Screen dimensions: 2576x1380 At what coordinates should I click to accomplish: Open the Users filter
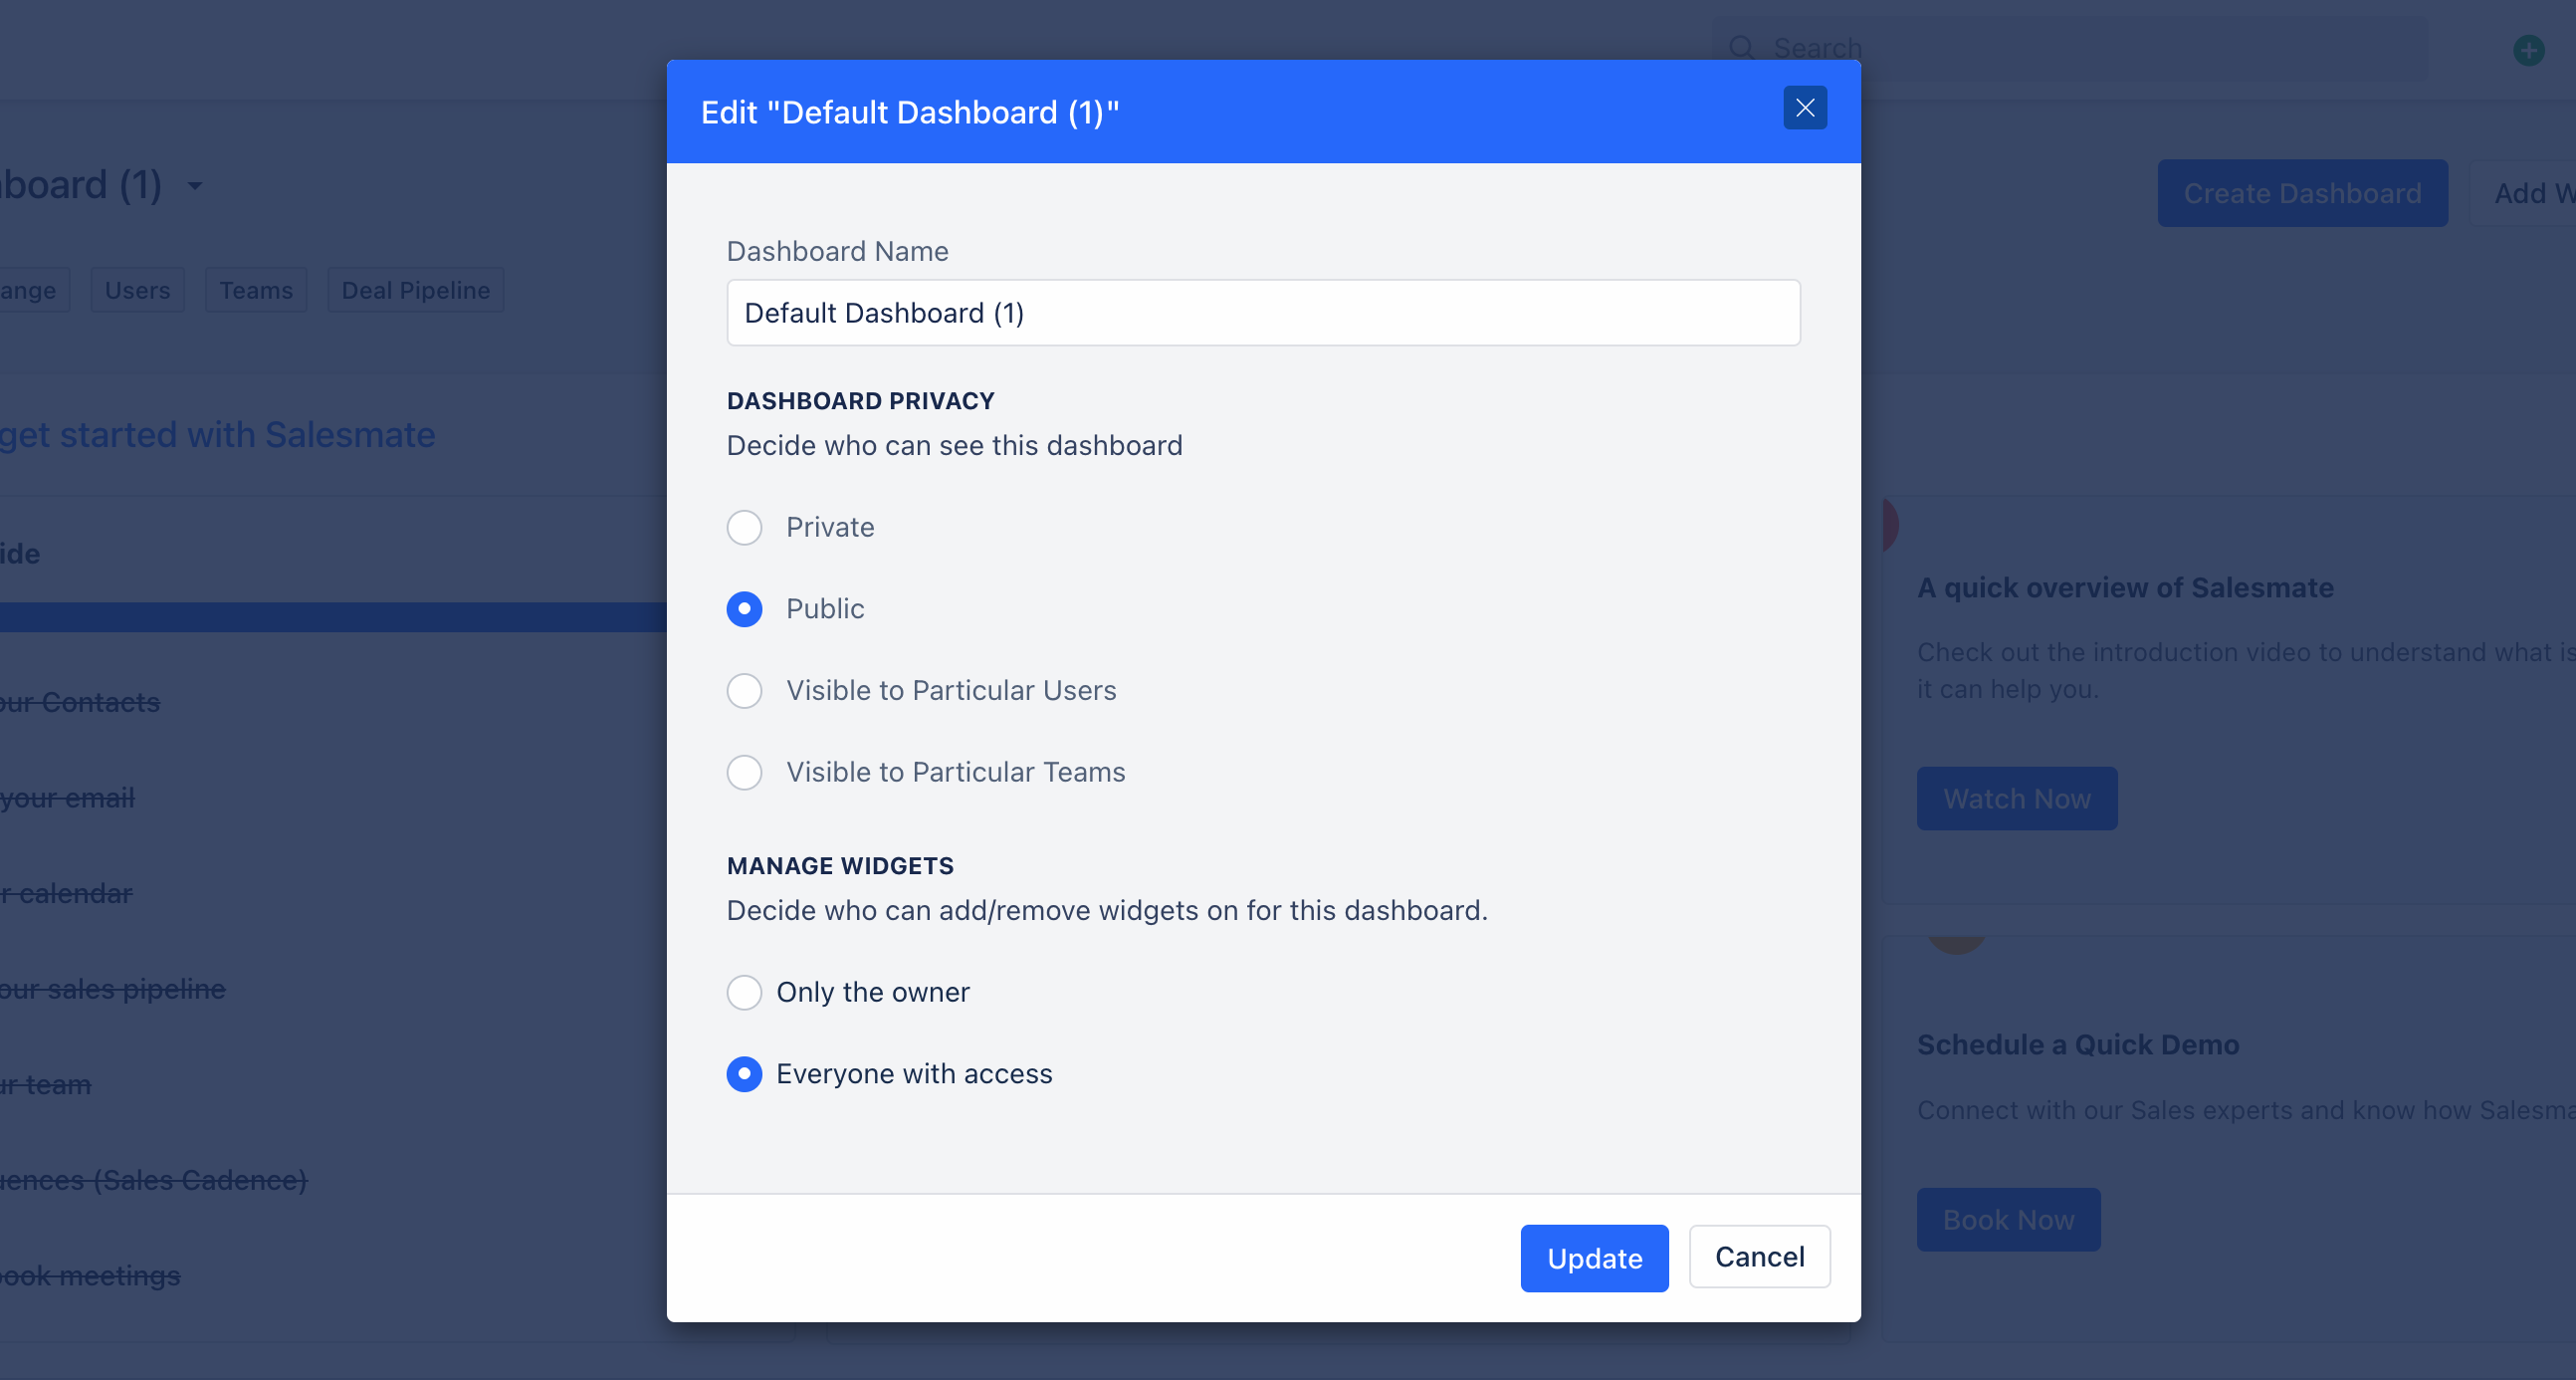click(x=138, y=290)
